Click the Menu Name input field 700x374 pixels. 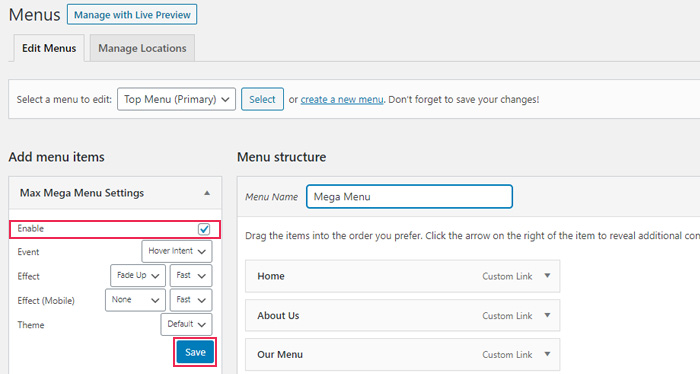tap(409, 196)
